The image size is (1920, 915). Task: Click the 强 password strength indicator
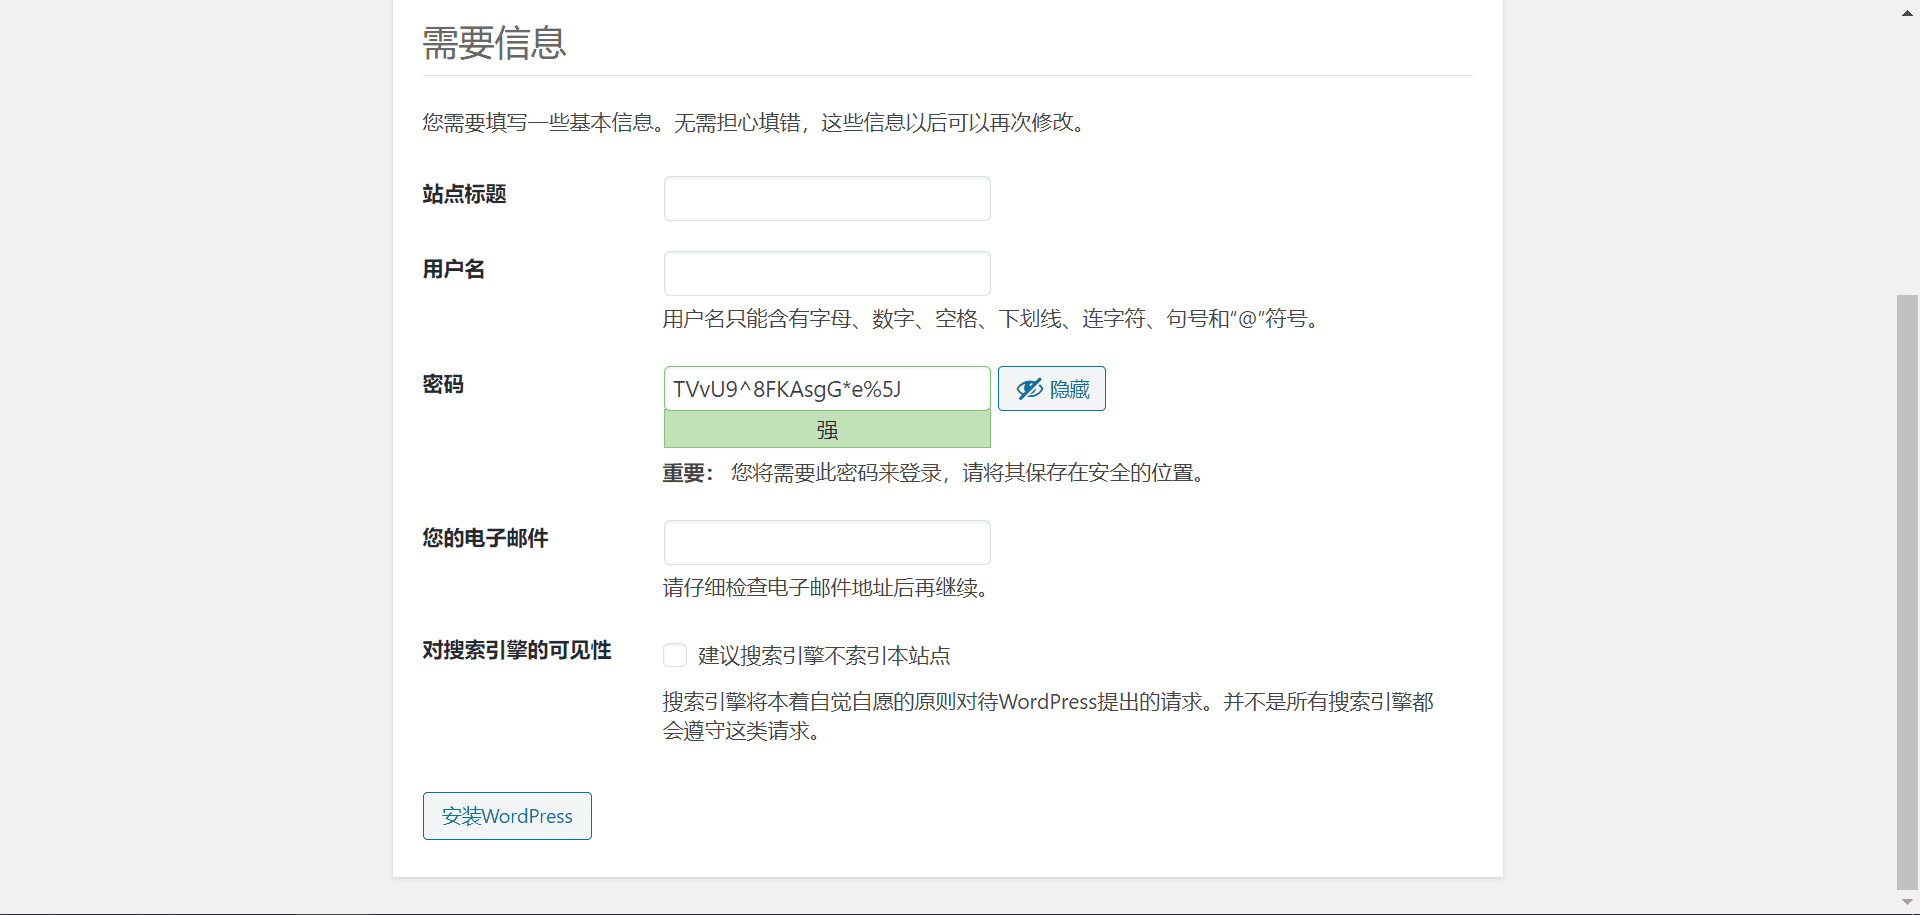tap(827, 430)
